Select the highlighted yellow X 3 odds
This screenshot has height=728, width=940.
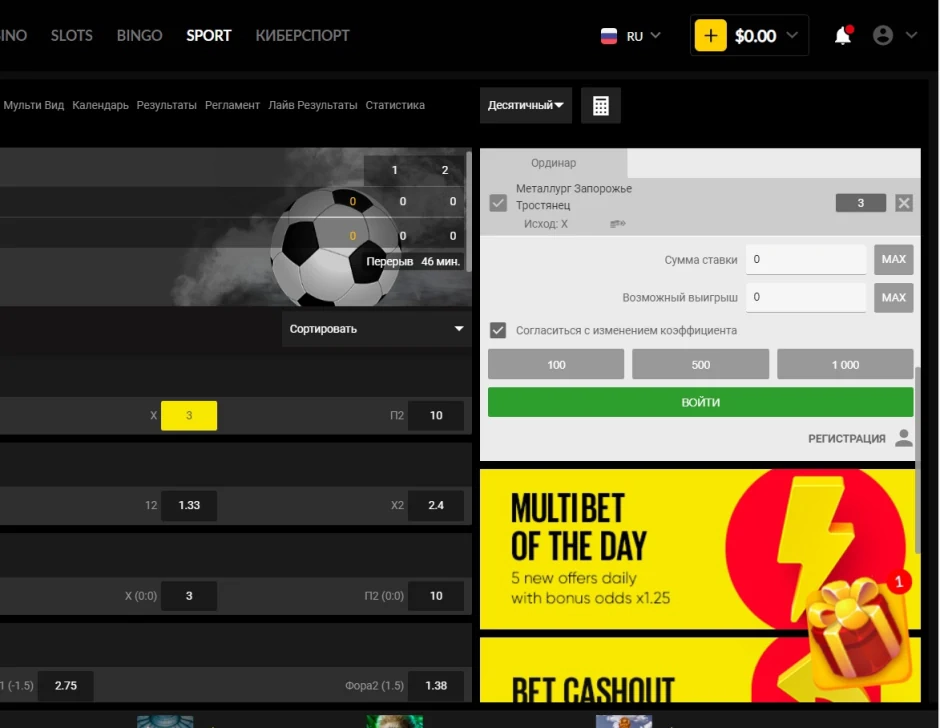click(x=189, y=416)
